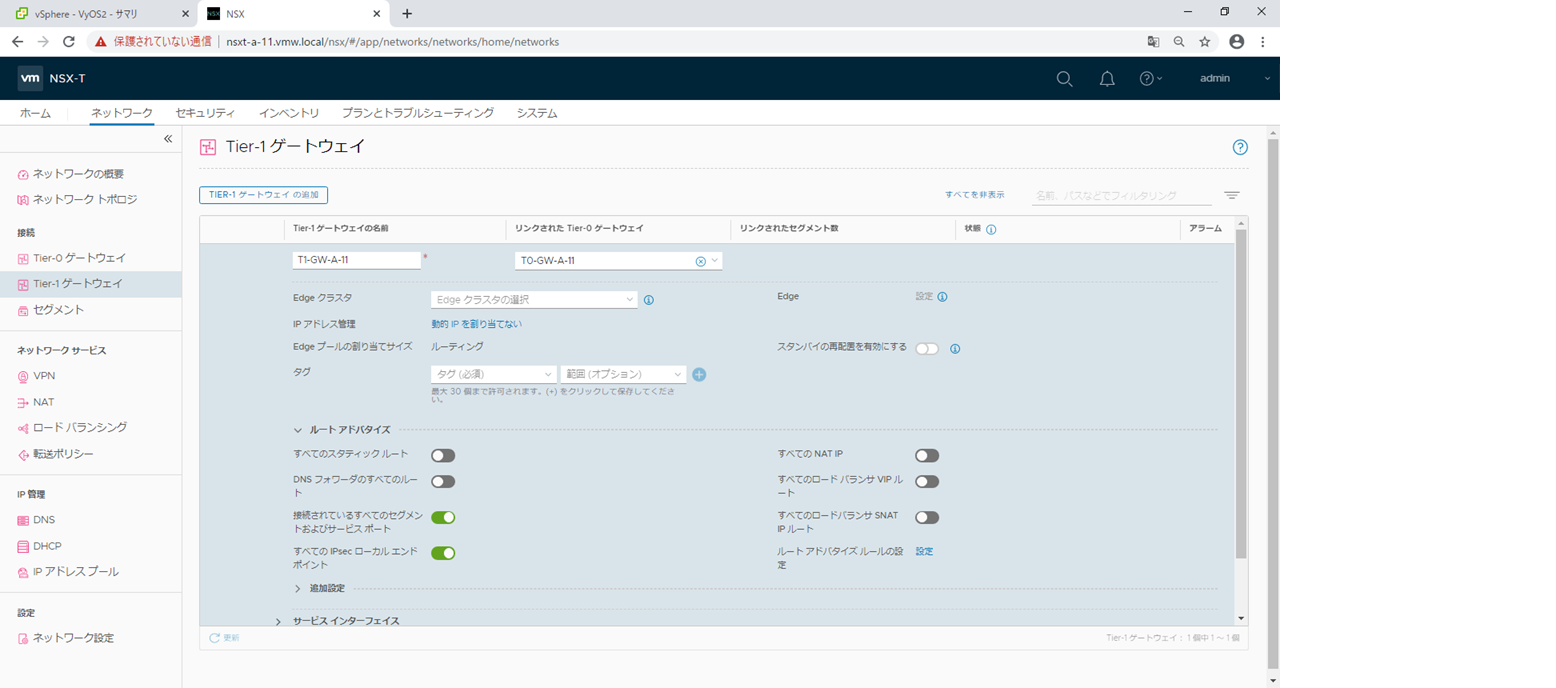Switch to vSphere - VyOS2 browser tab

point(98,14)
